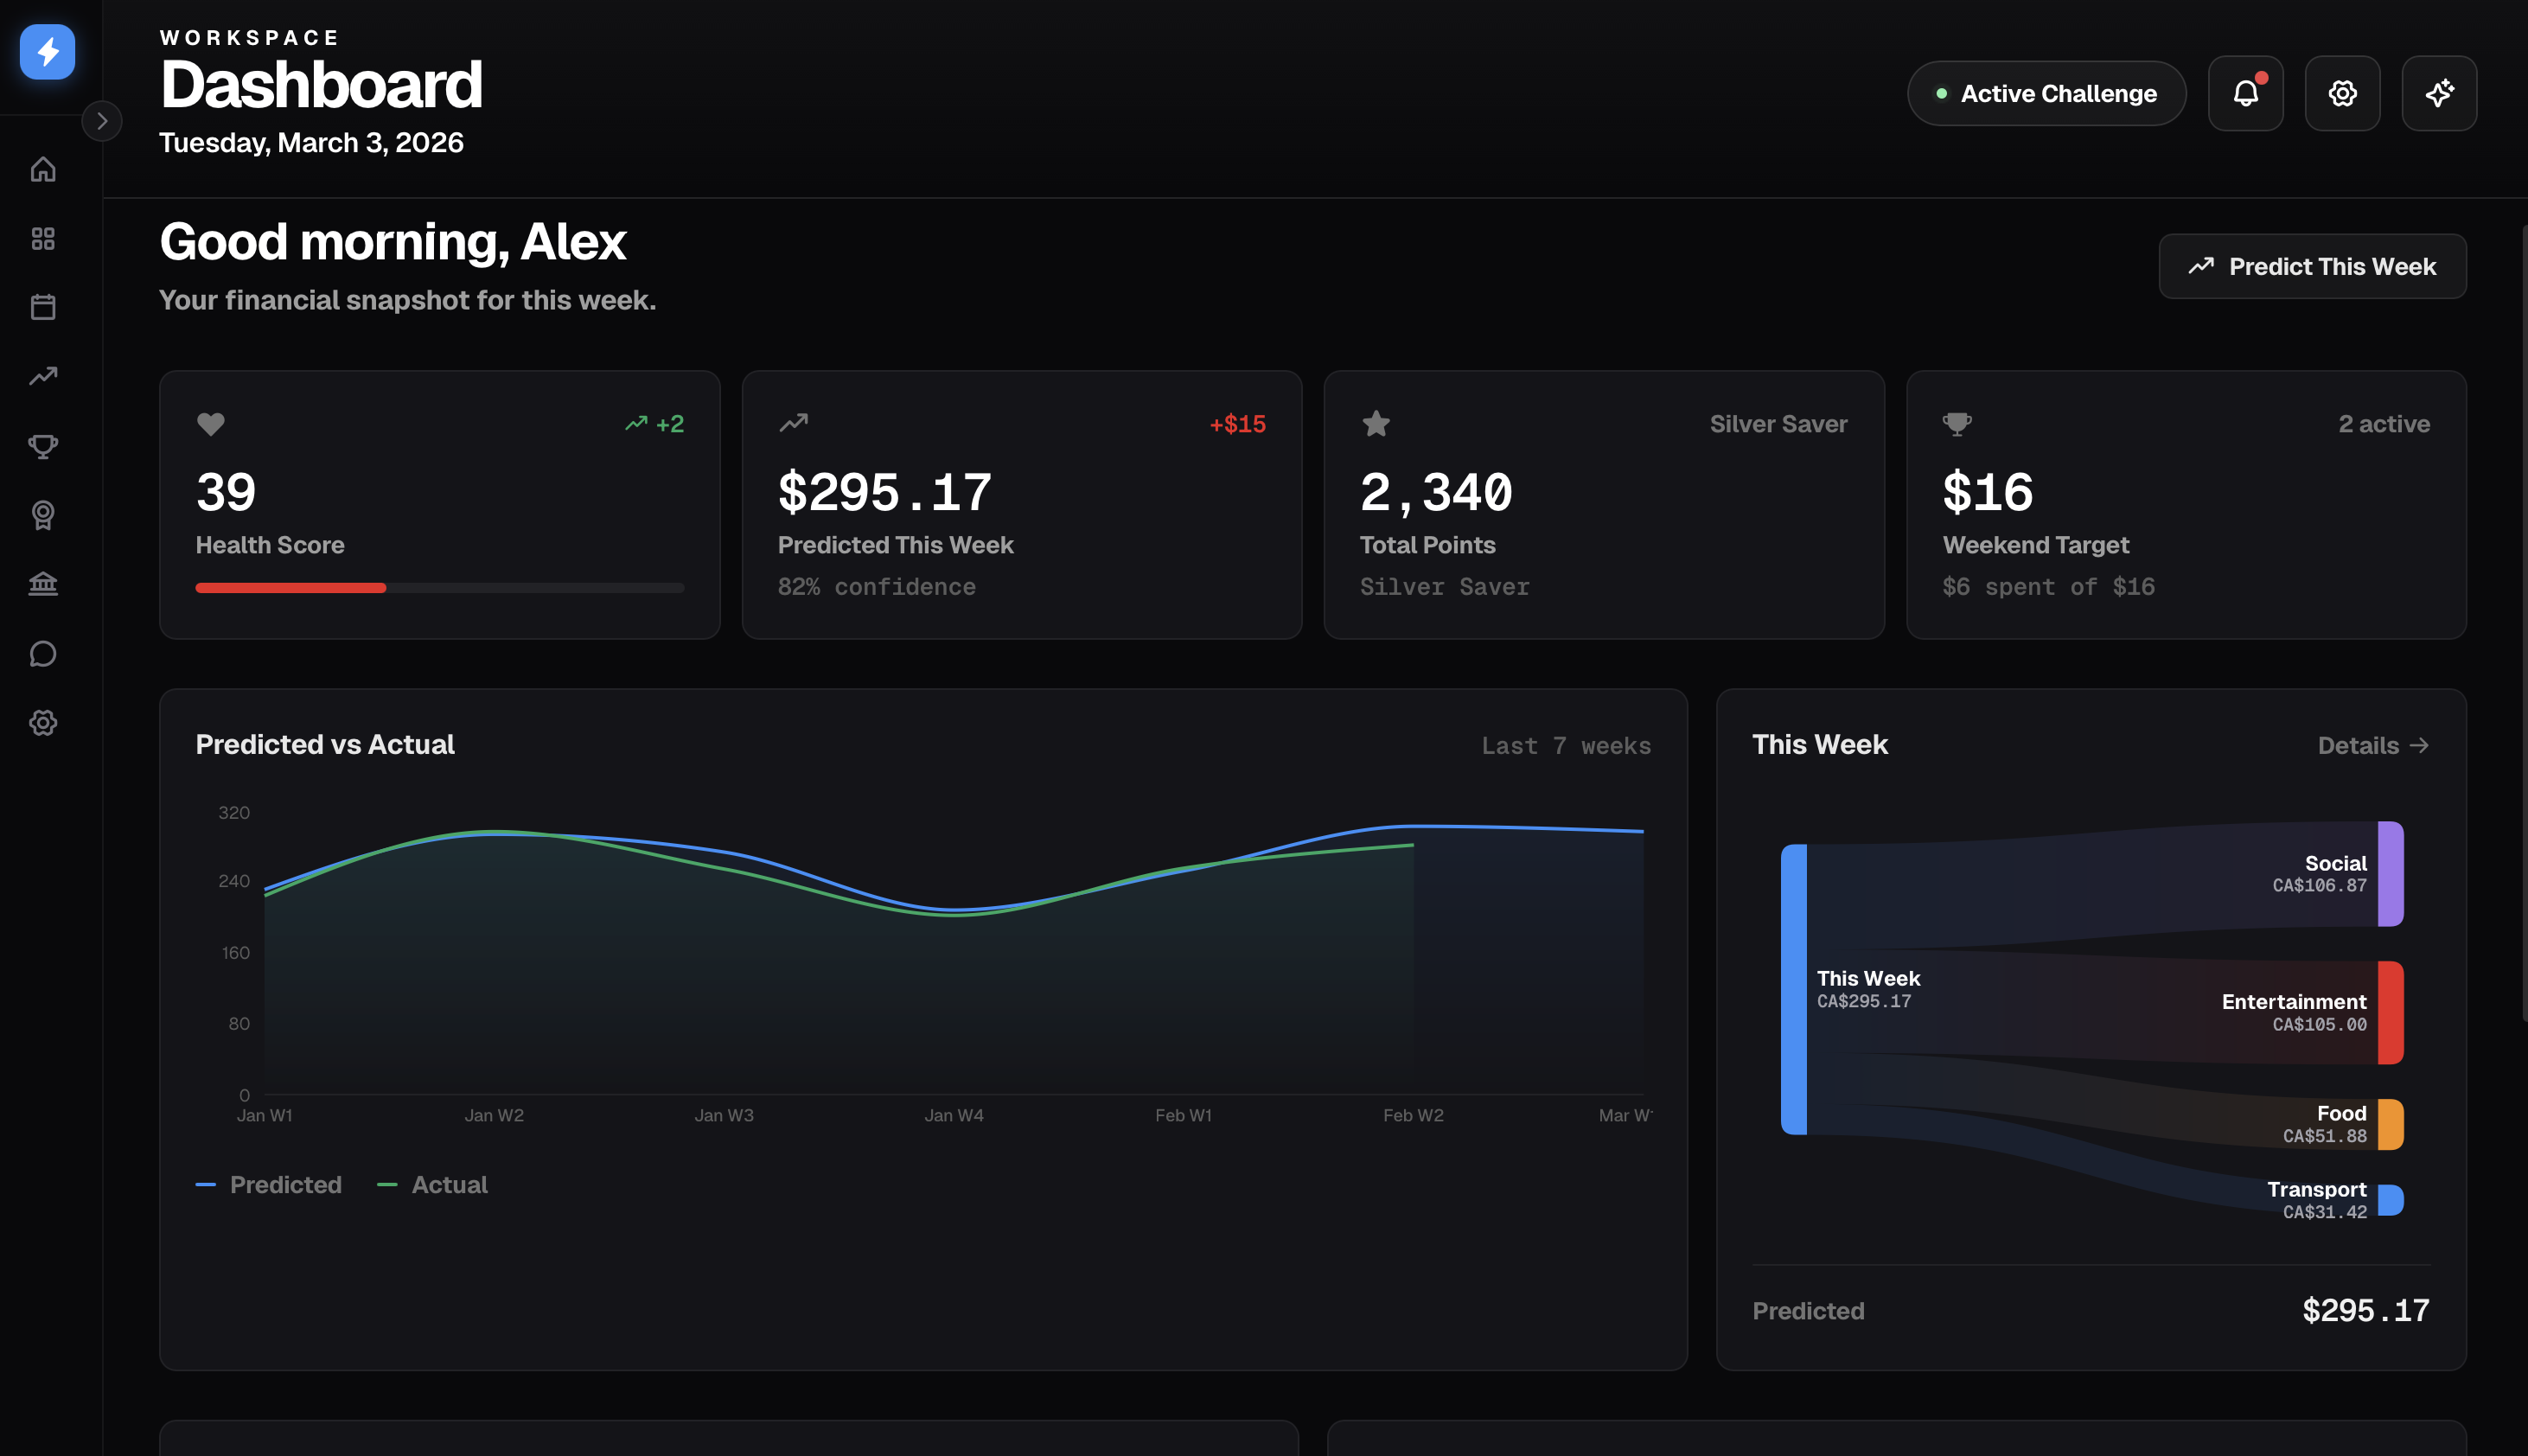The width and height of the screenshot is (2528, 1456).
Task: Toggle the Actual series in chart legend
Action: (x=432, y=1184)
